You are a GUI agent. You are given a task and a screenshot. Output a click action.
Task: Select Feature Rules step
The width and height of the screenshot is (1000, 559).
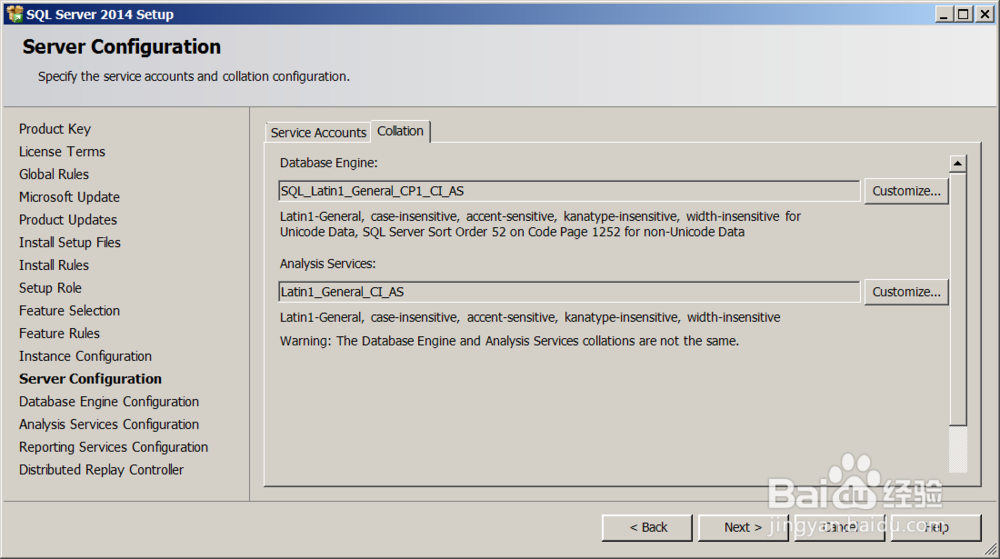pos(59,333)
